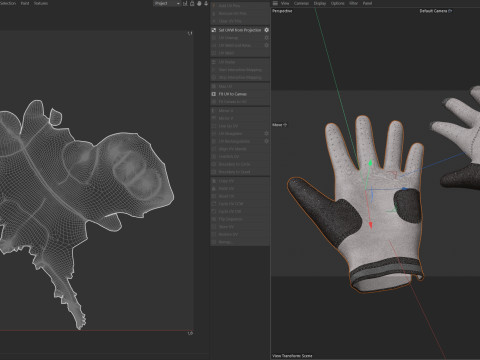Click the Perspective label in viewport
The height and width of the screenshot is (360, 480).
click(x=282, y=11)
